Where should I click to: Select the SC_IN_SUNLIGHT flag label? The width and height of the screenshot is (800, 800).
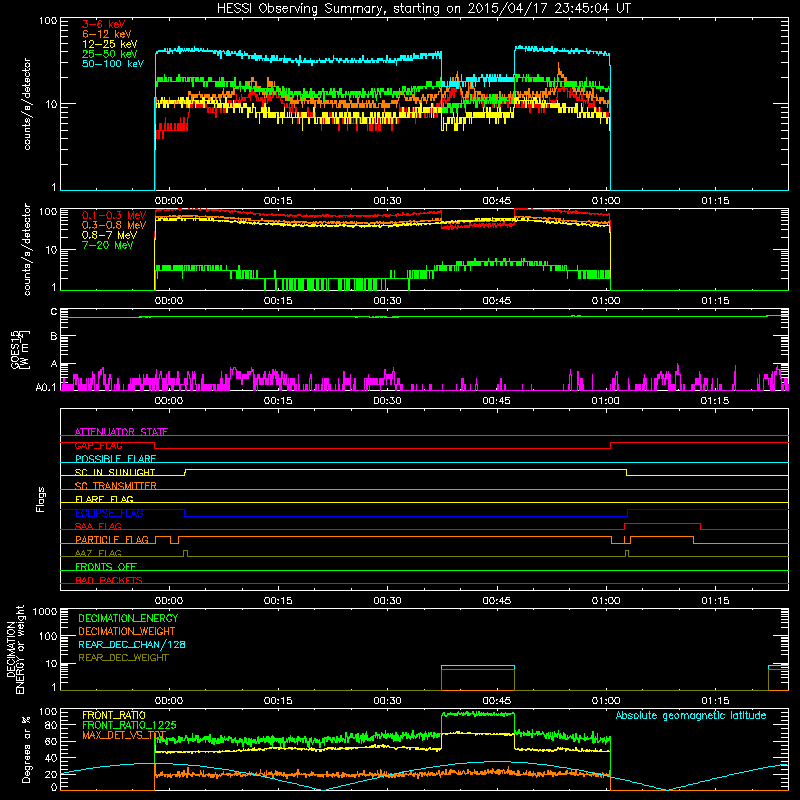point(115,472)
